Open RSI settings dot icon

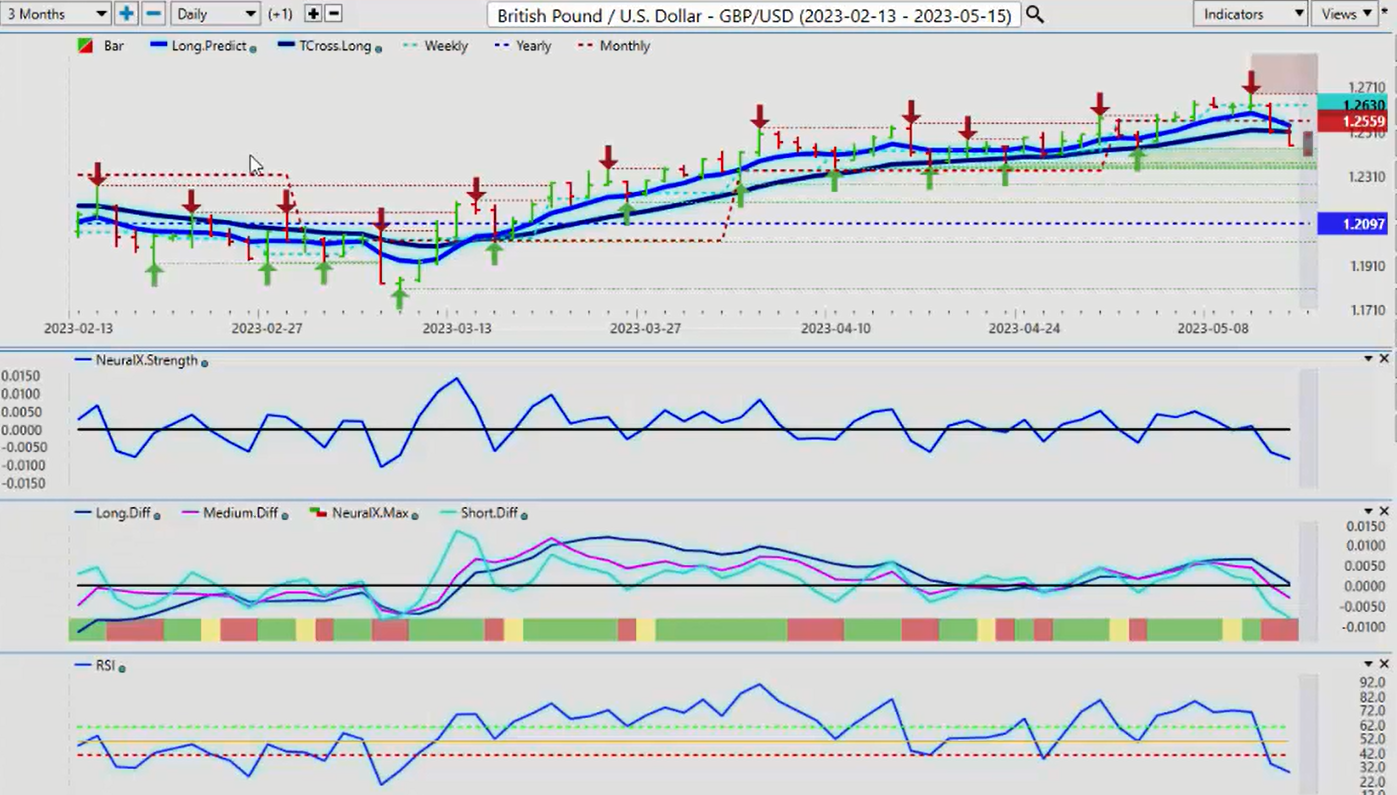[122, 667]
